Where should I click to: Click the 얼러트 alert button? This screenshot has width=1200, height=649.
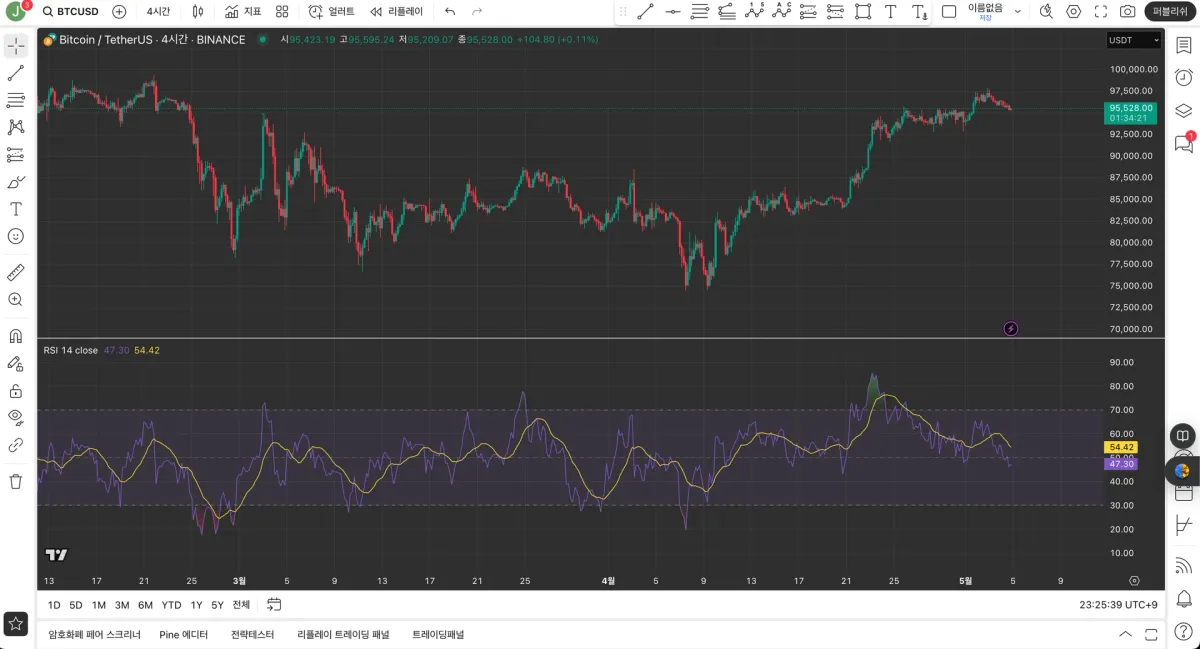[331, 12]
